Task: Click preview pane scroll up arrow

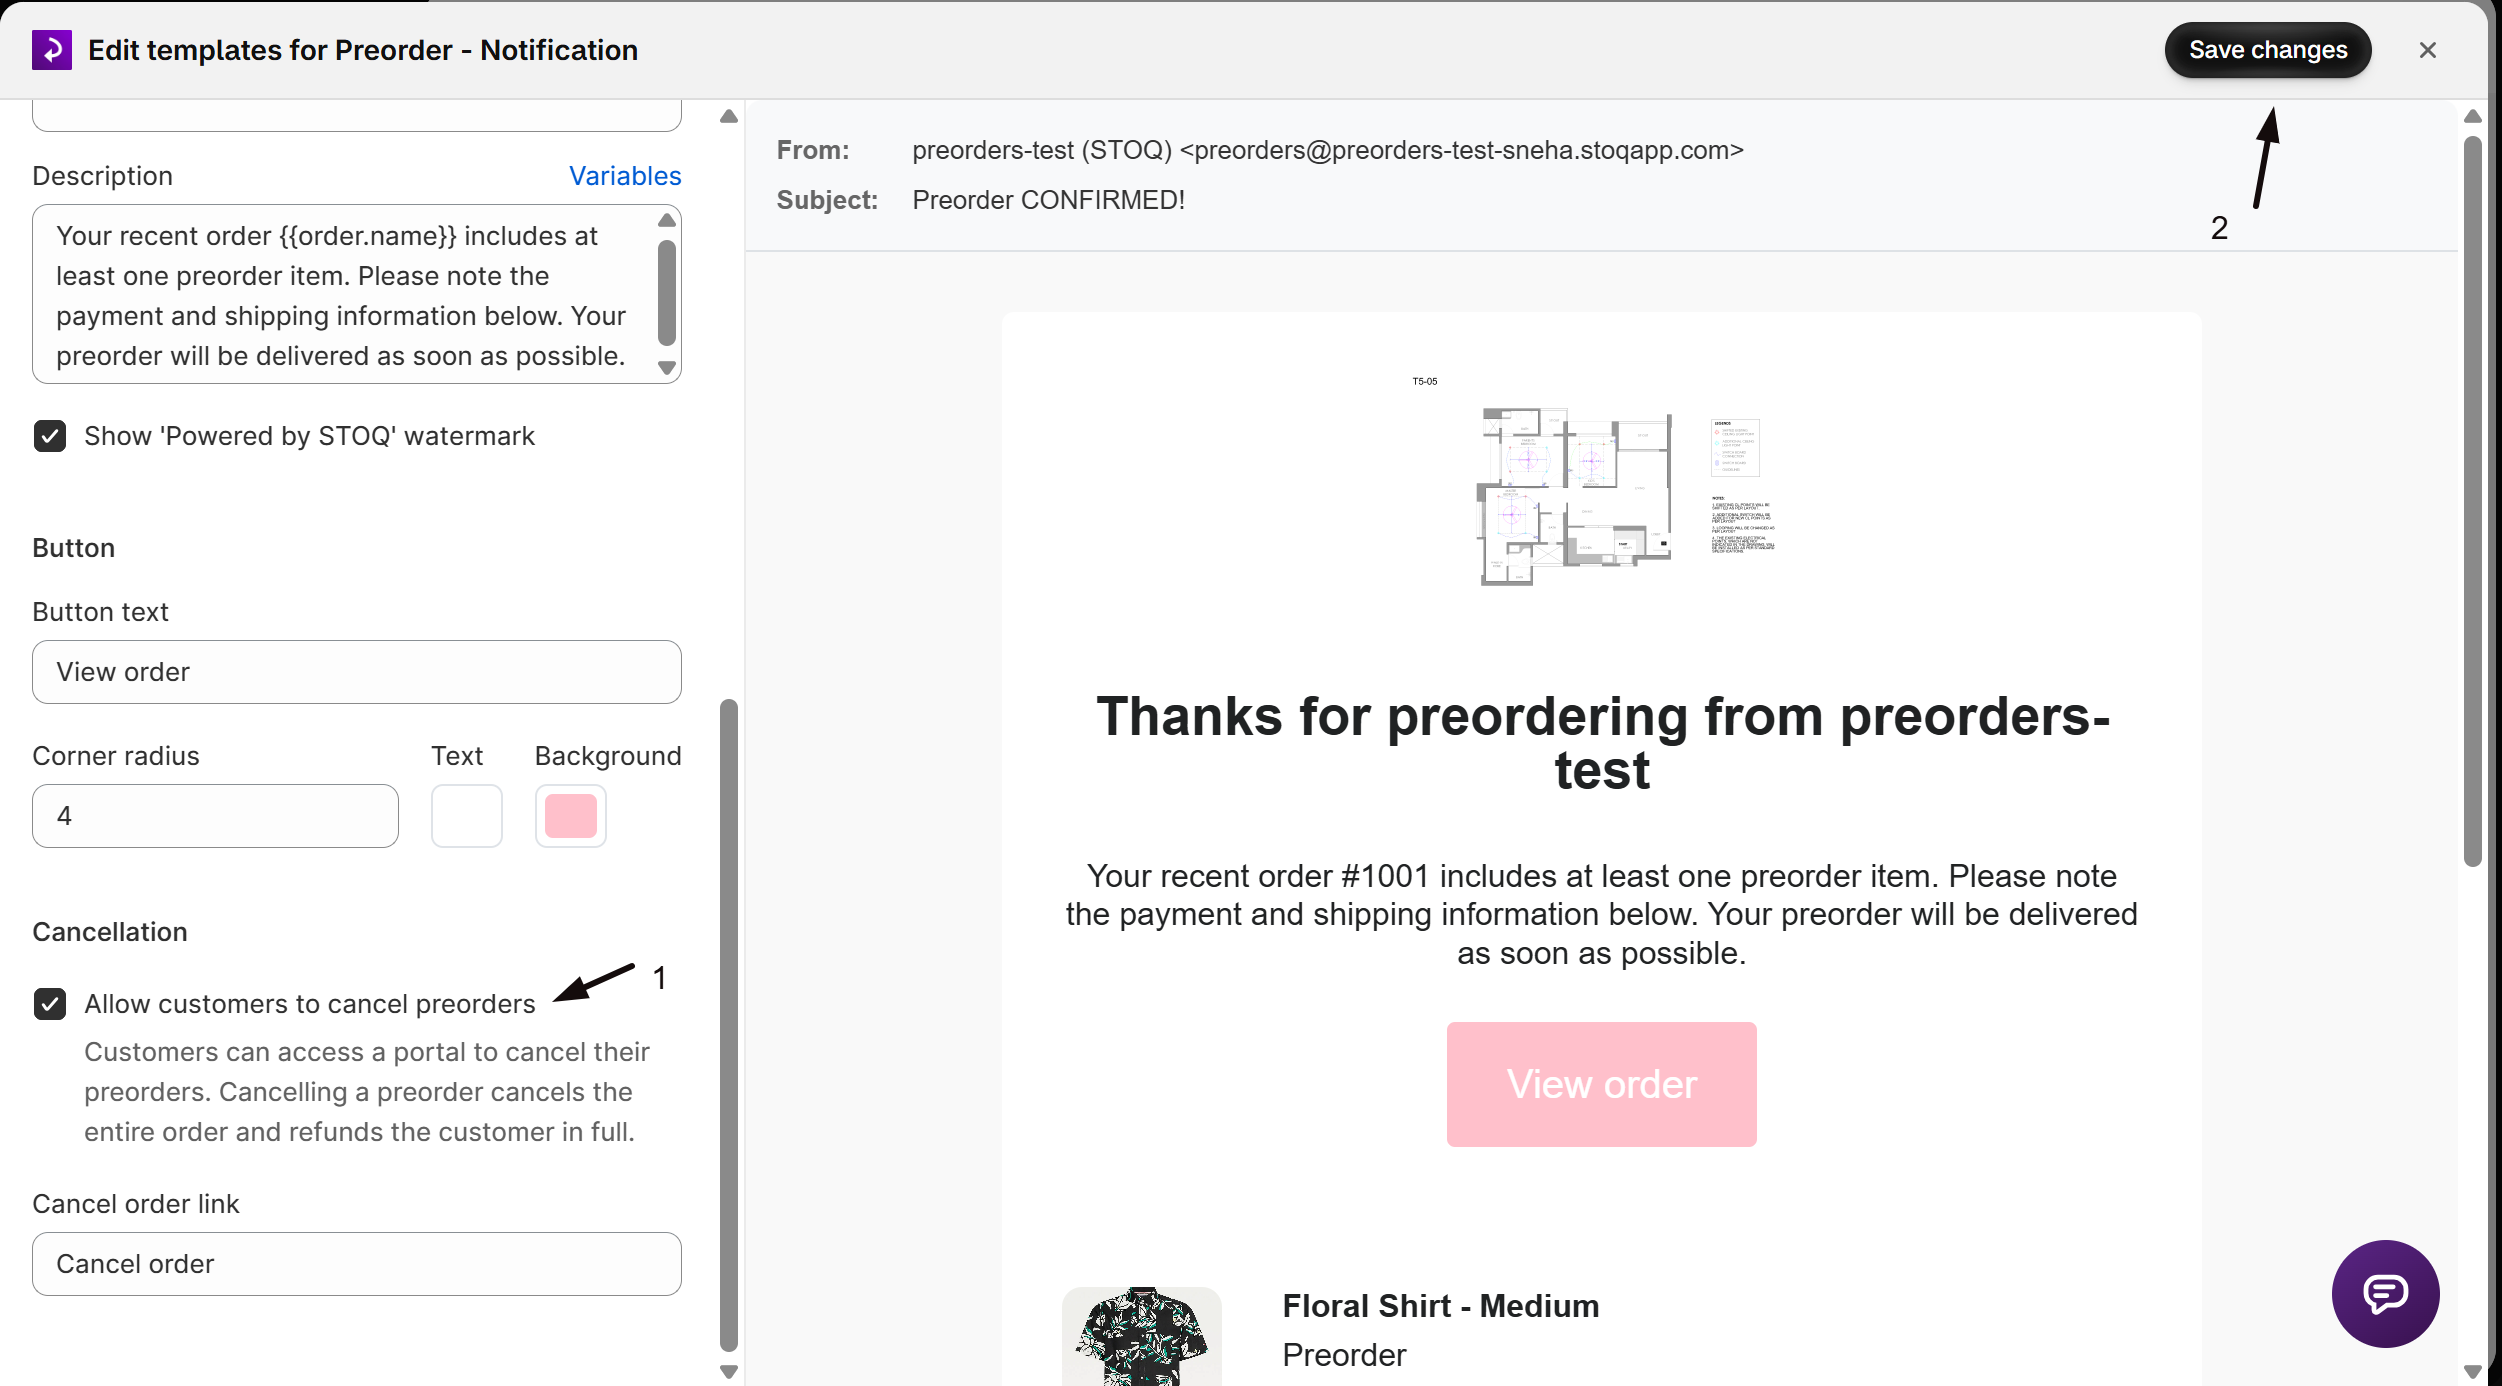Action: click(x=2473, y=116)
